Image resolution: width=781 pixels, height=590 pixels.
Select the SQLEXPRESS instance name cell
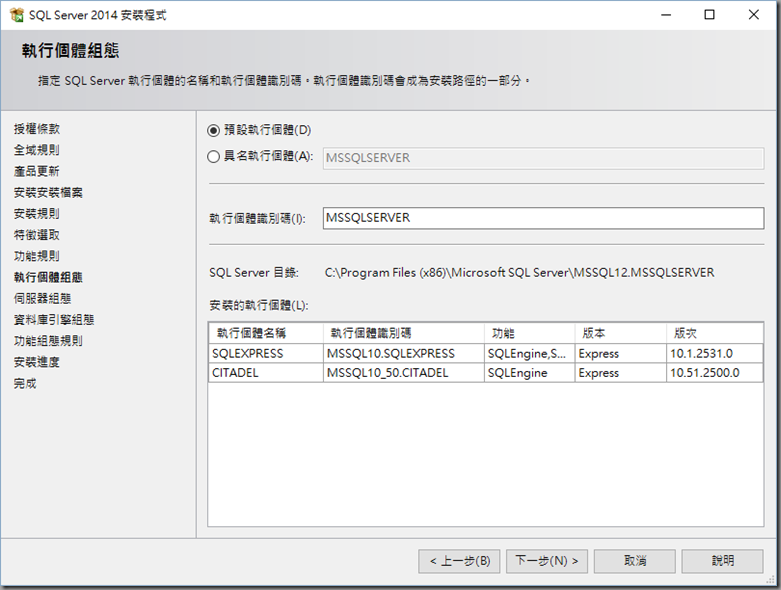coord(266,354)
